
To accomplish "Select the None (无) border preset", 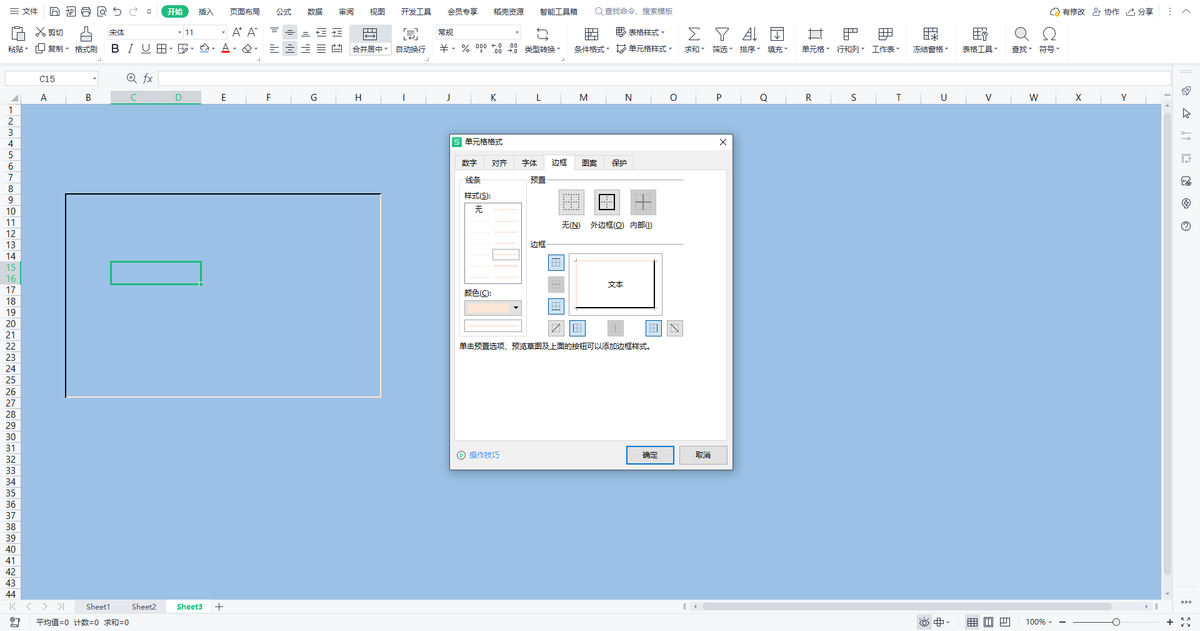I will (571, 202).
